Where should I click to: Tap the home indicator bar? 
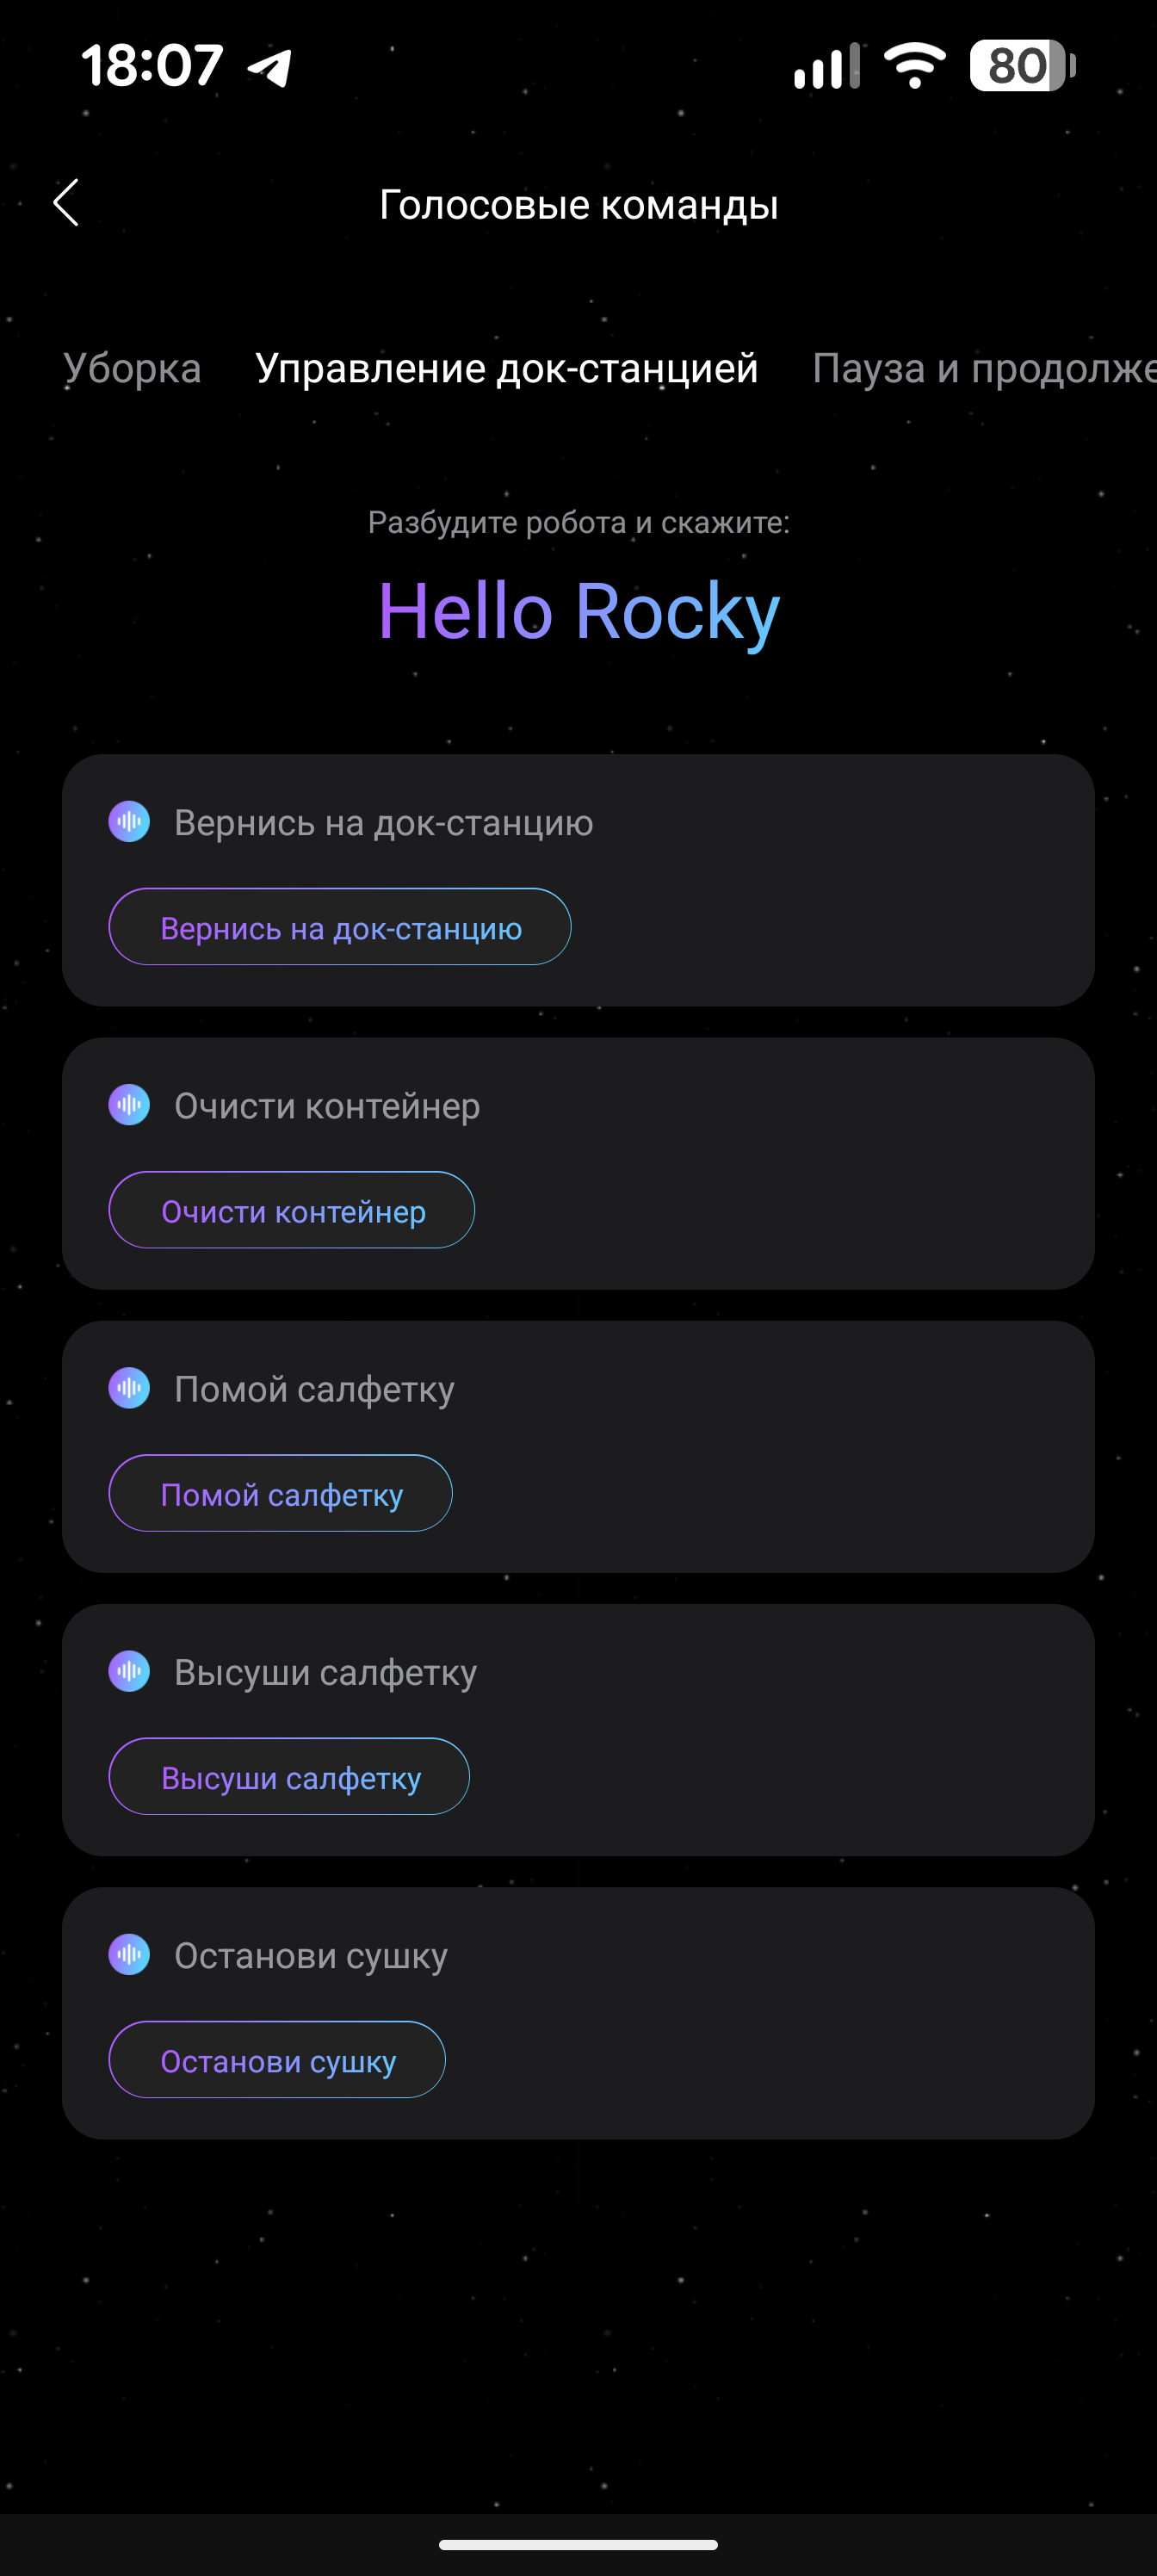578,2545
